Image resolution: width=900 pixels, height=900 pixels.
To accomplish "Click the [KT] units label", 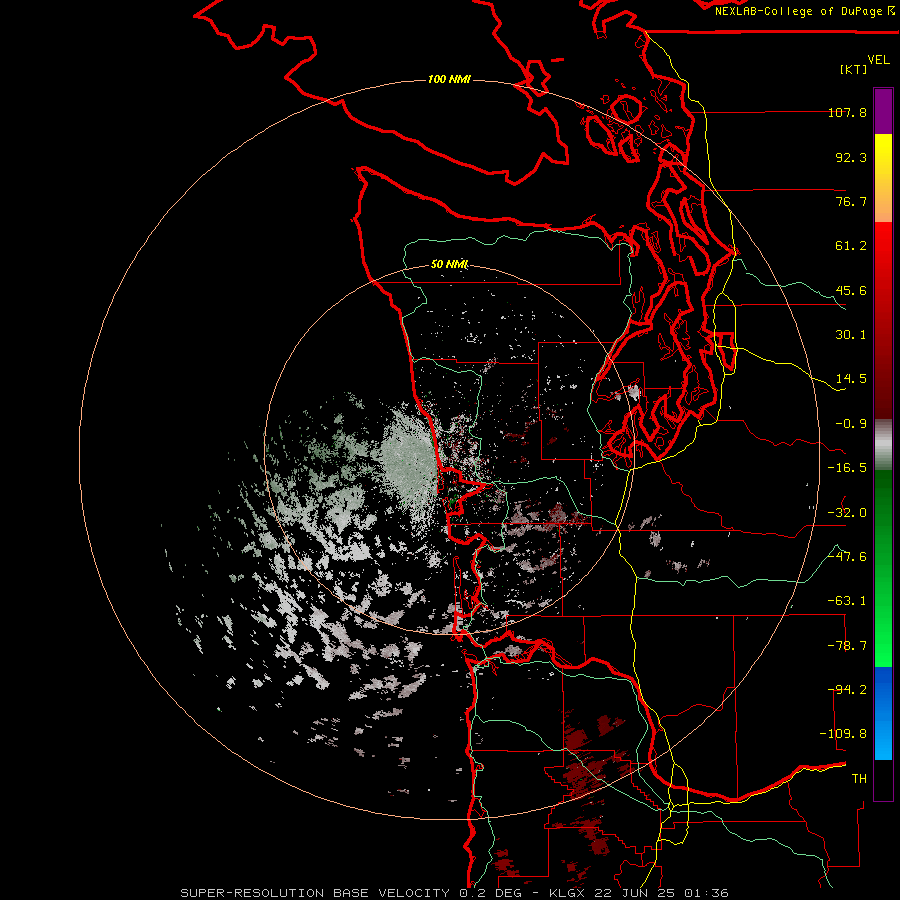I will click(854, 69).
